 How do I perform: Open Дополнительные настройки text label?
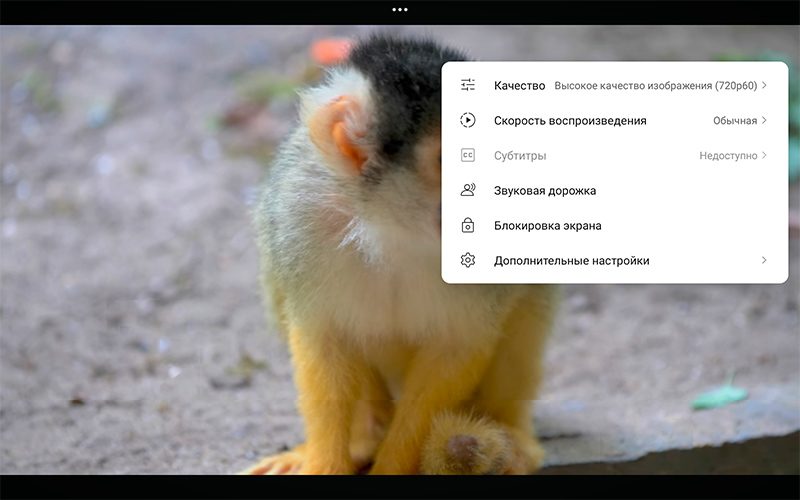[x=571, y=261]
